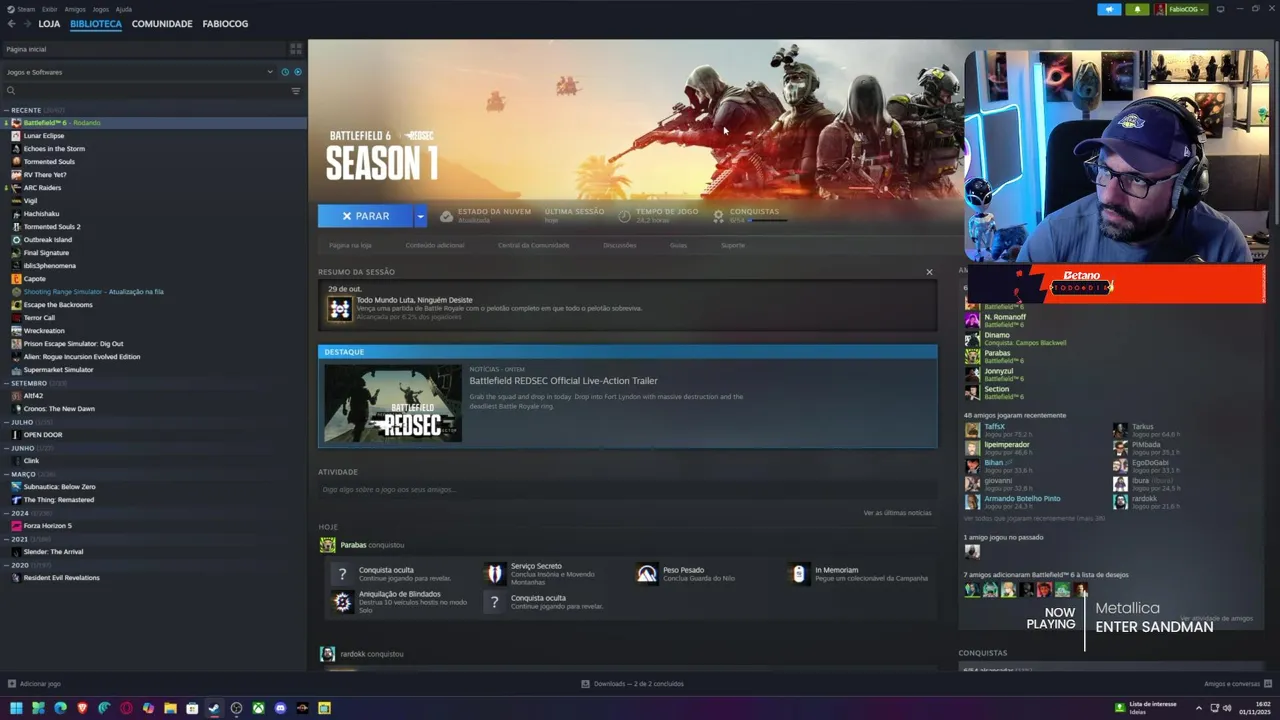Click the In Memoriam achievement icon
Image resolution: width=1280 pixels, height=720 pixels.
point(798,574)
